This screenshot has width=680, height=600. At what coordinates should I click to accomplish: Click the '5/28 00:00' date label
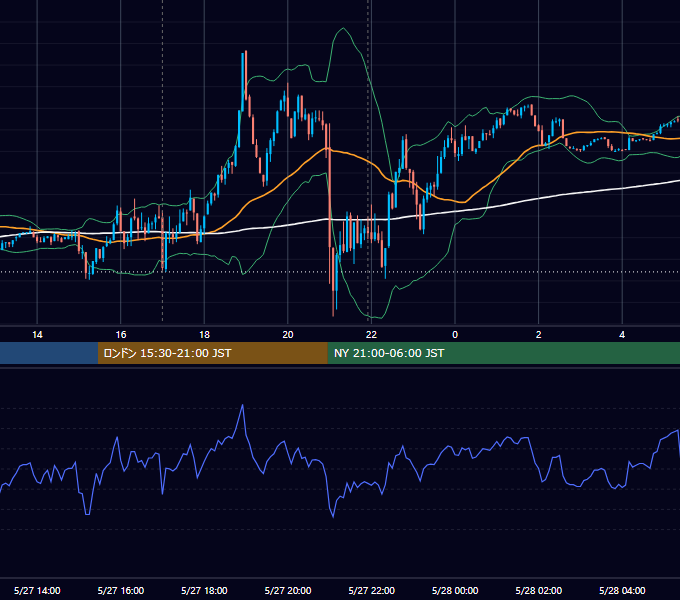click(x=455, y=590)
